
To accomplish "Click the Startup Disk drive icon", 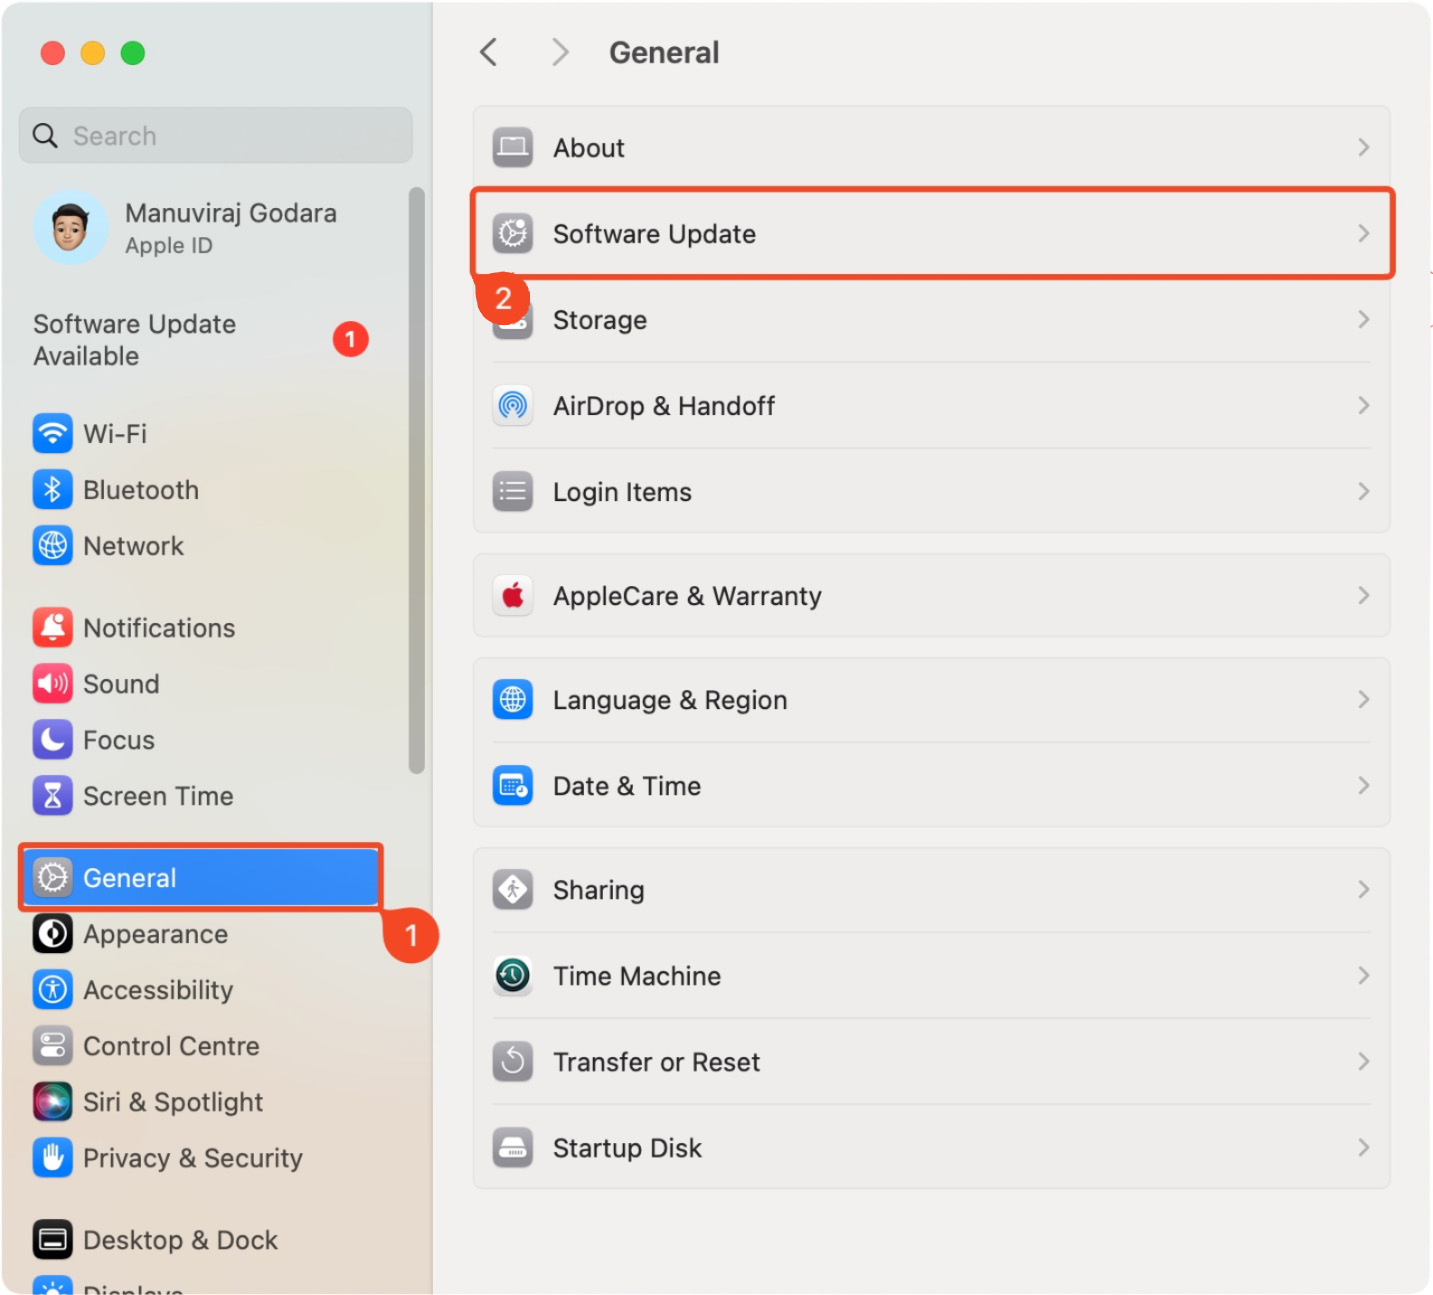I will 512,1147.
